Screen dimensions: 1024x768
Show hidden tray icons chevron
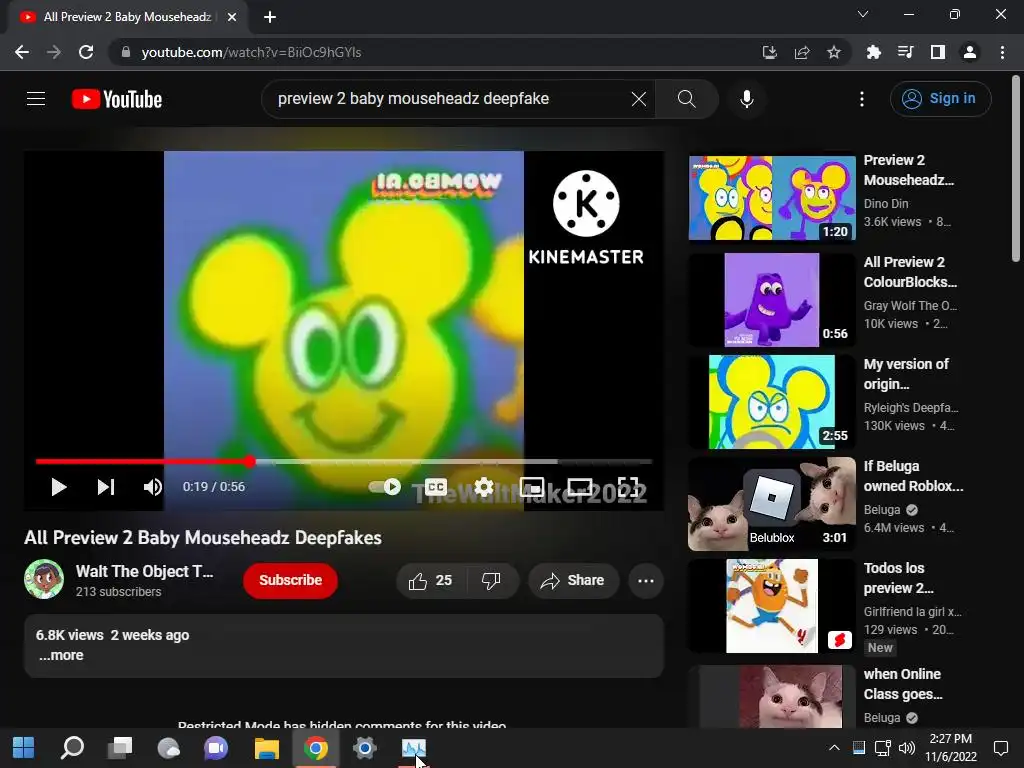pyautogui.click(x=834, y=748)
